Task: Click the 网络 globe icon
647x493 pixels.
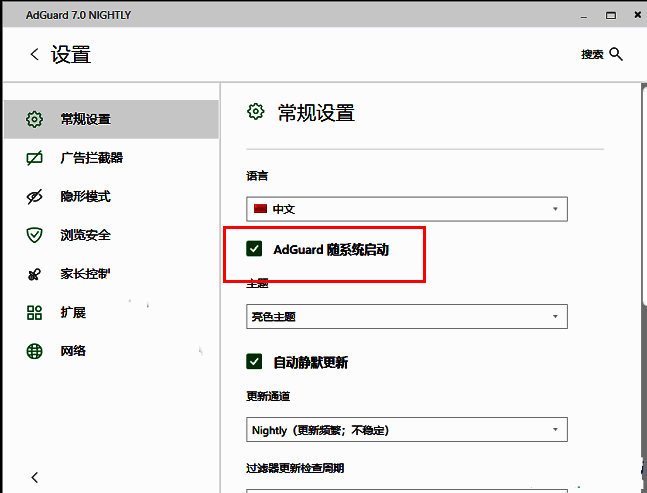Action: coord(34,351)
